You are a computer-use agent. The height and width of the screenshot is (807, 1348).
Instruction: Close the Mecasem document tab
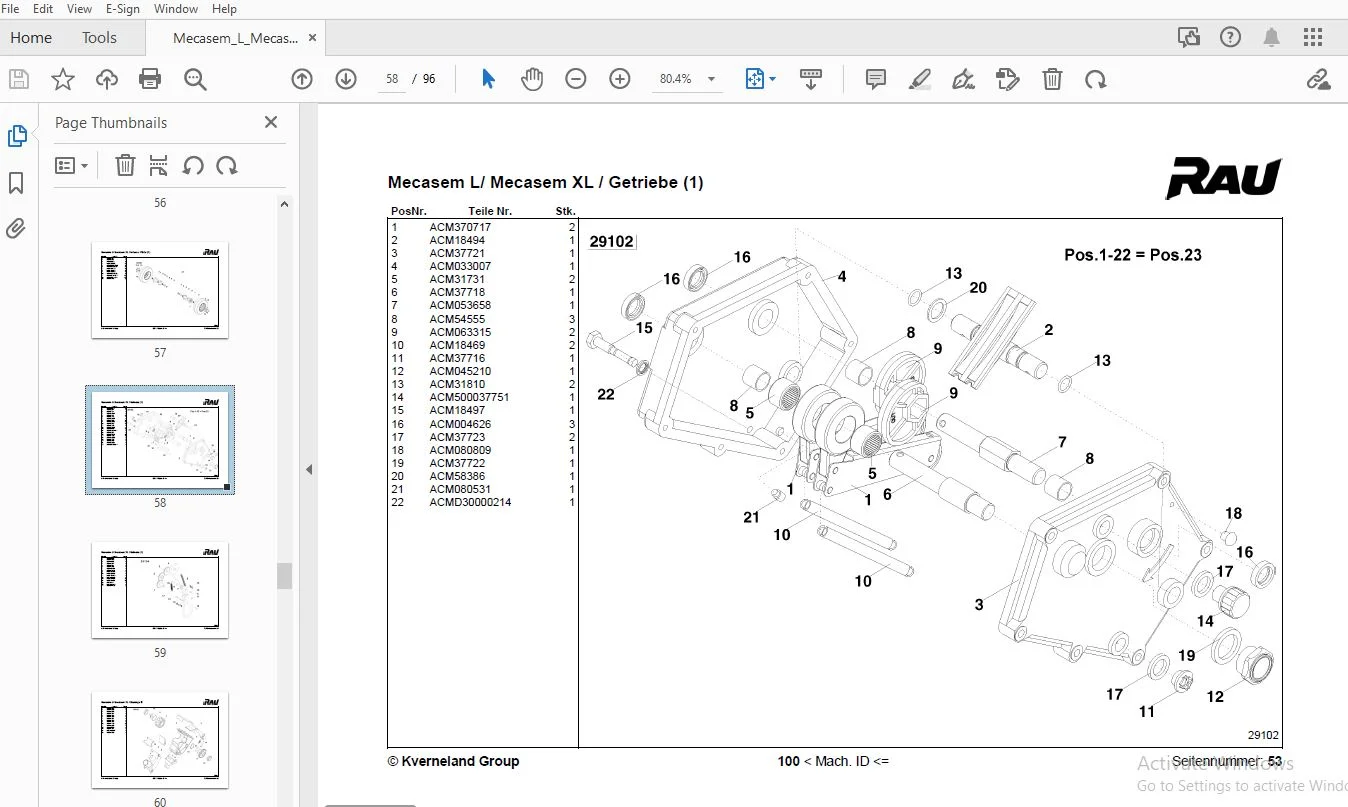point(313,38)
